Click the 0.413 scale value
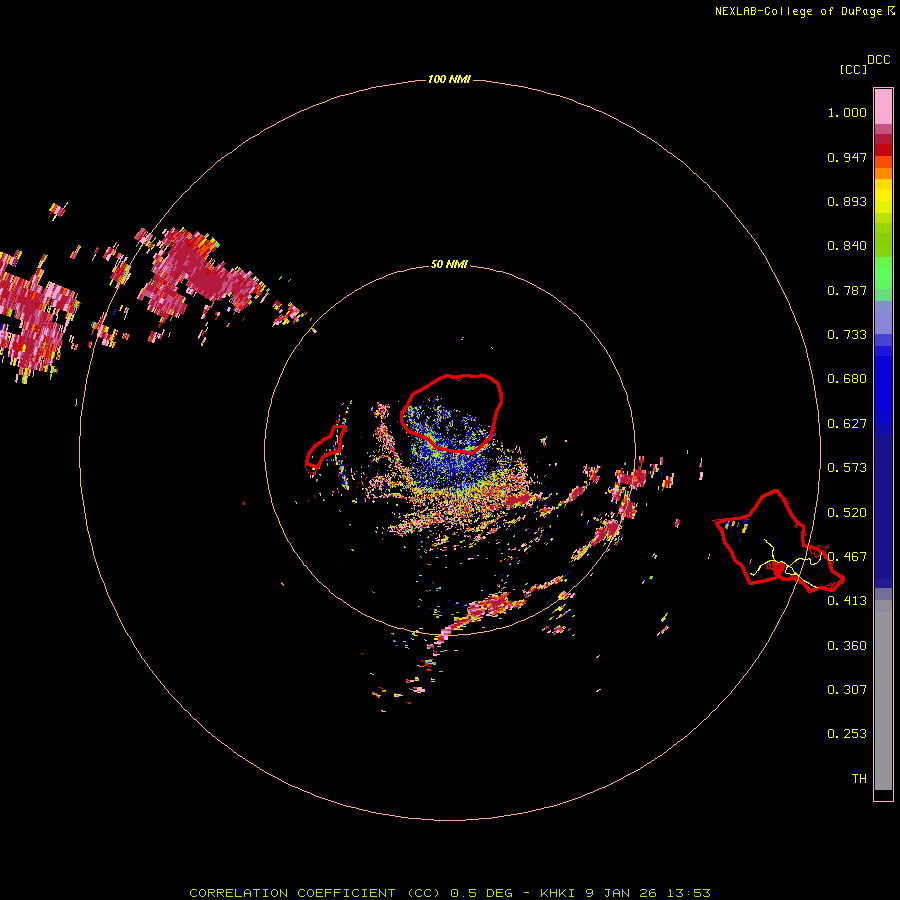Image resolution: width=900 pixels, height=900 pixels. (x=847, y=601)
